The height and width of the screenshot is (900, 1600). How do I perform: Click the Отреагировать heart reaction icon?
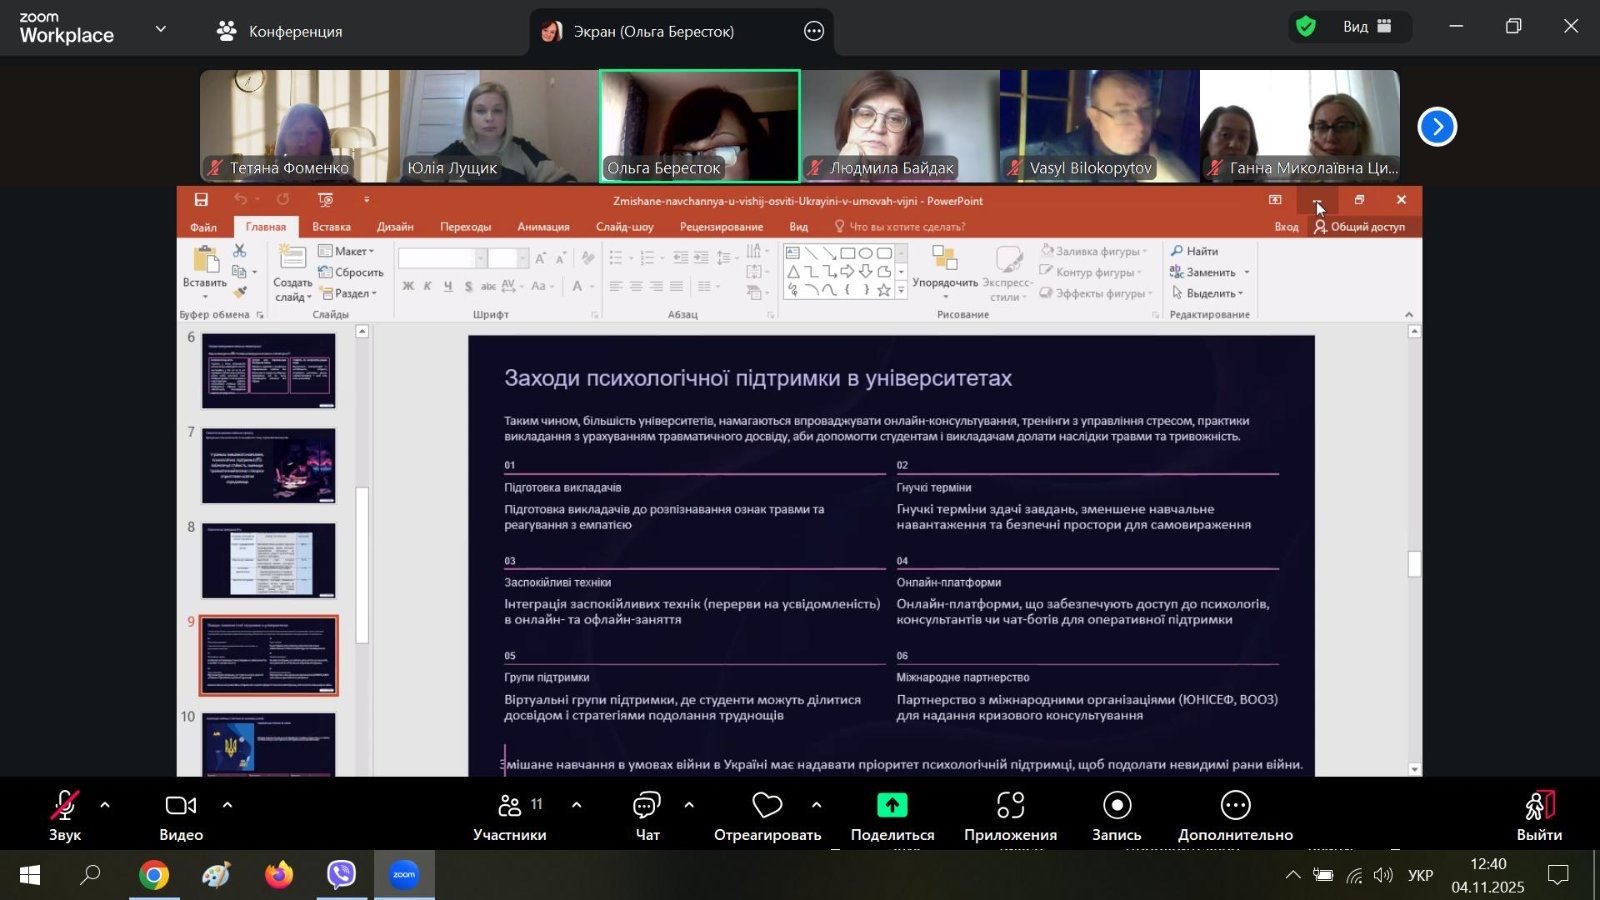tap(767, 807)
